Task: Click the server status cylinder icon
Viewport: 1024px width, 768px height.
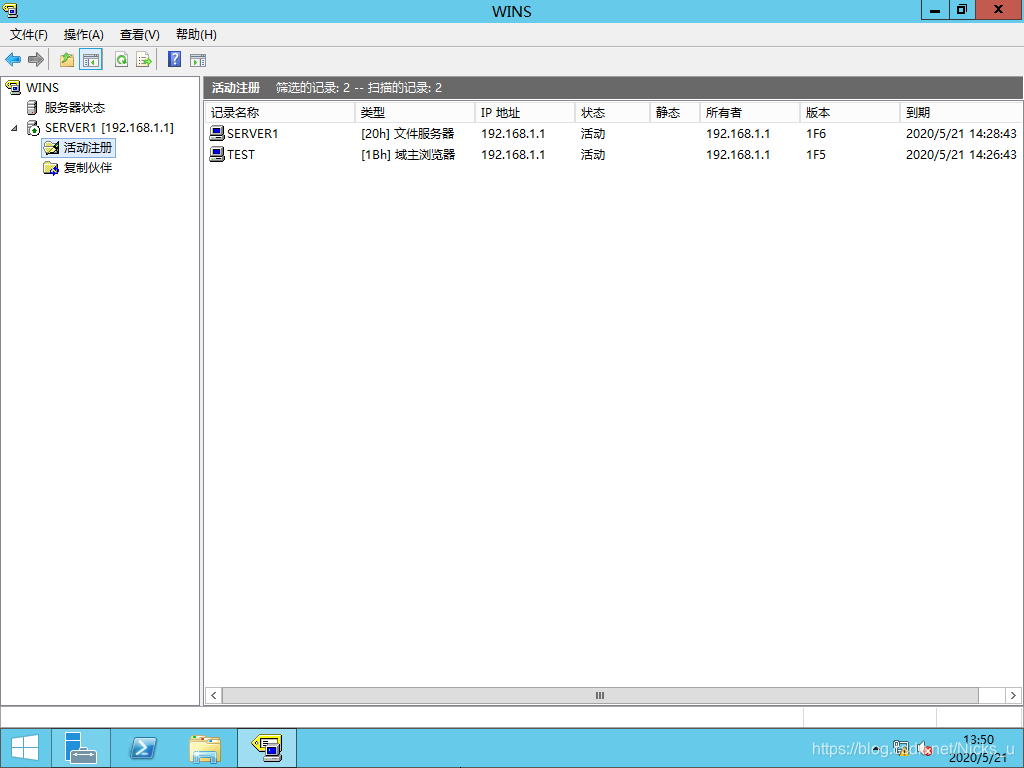Action: (32, 107)
